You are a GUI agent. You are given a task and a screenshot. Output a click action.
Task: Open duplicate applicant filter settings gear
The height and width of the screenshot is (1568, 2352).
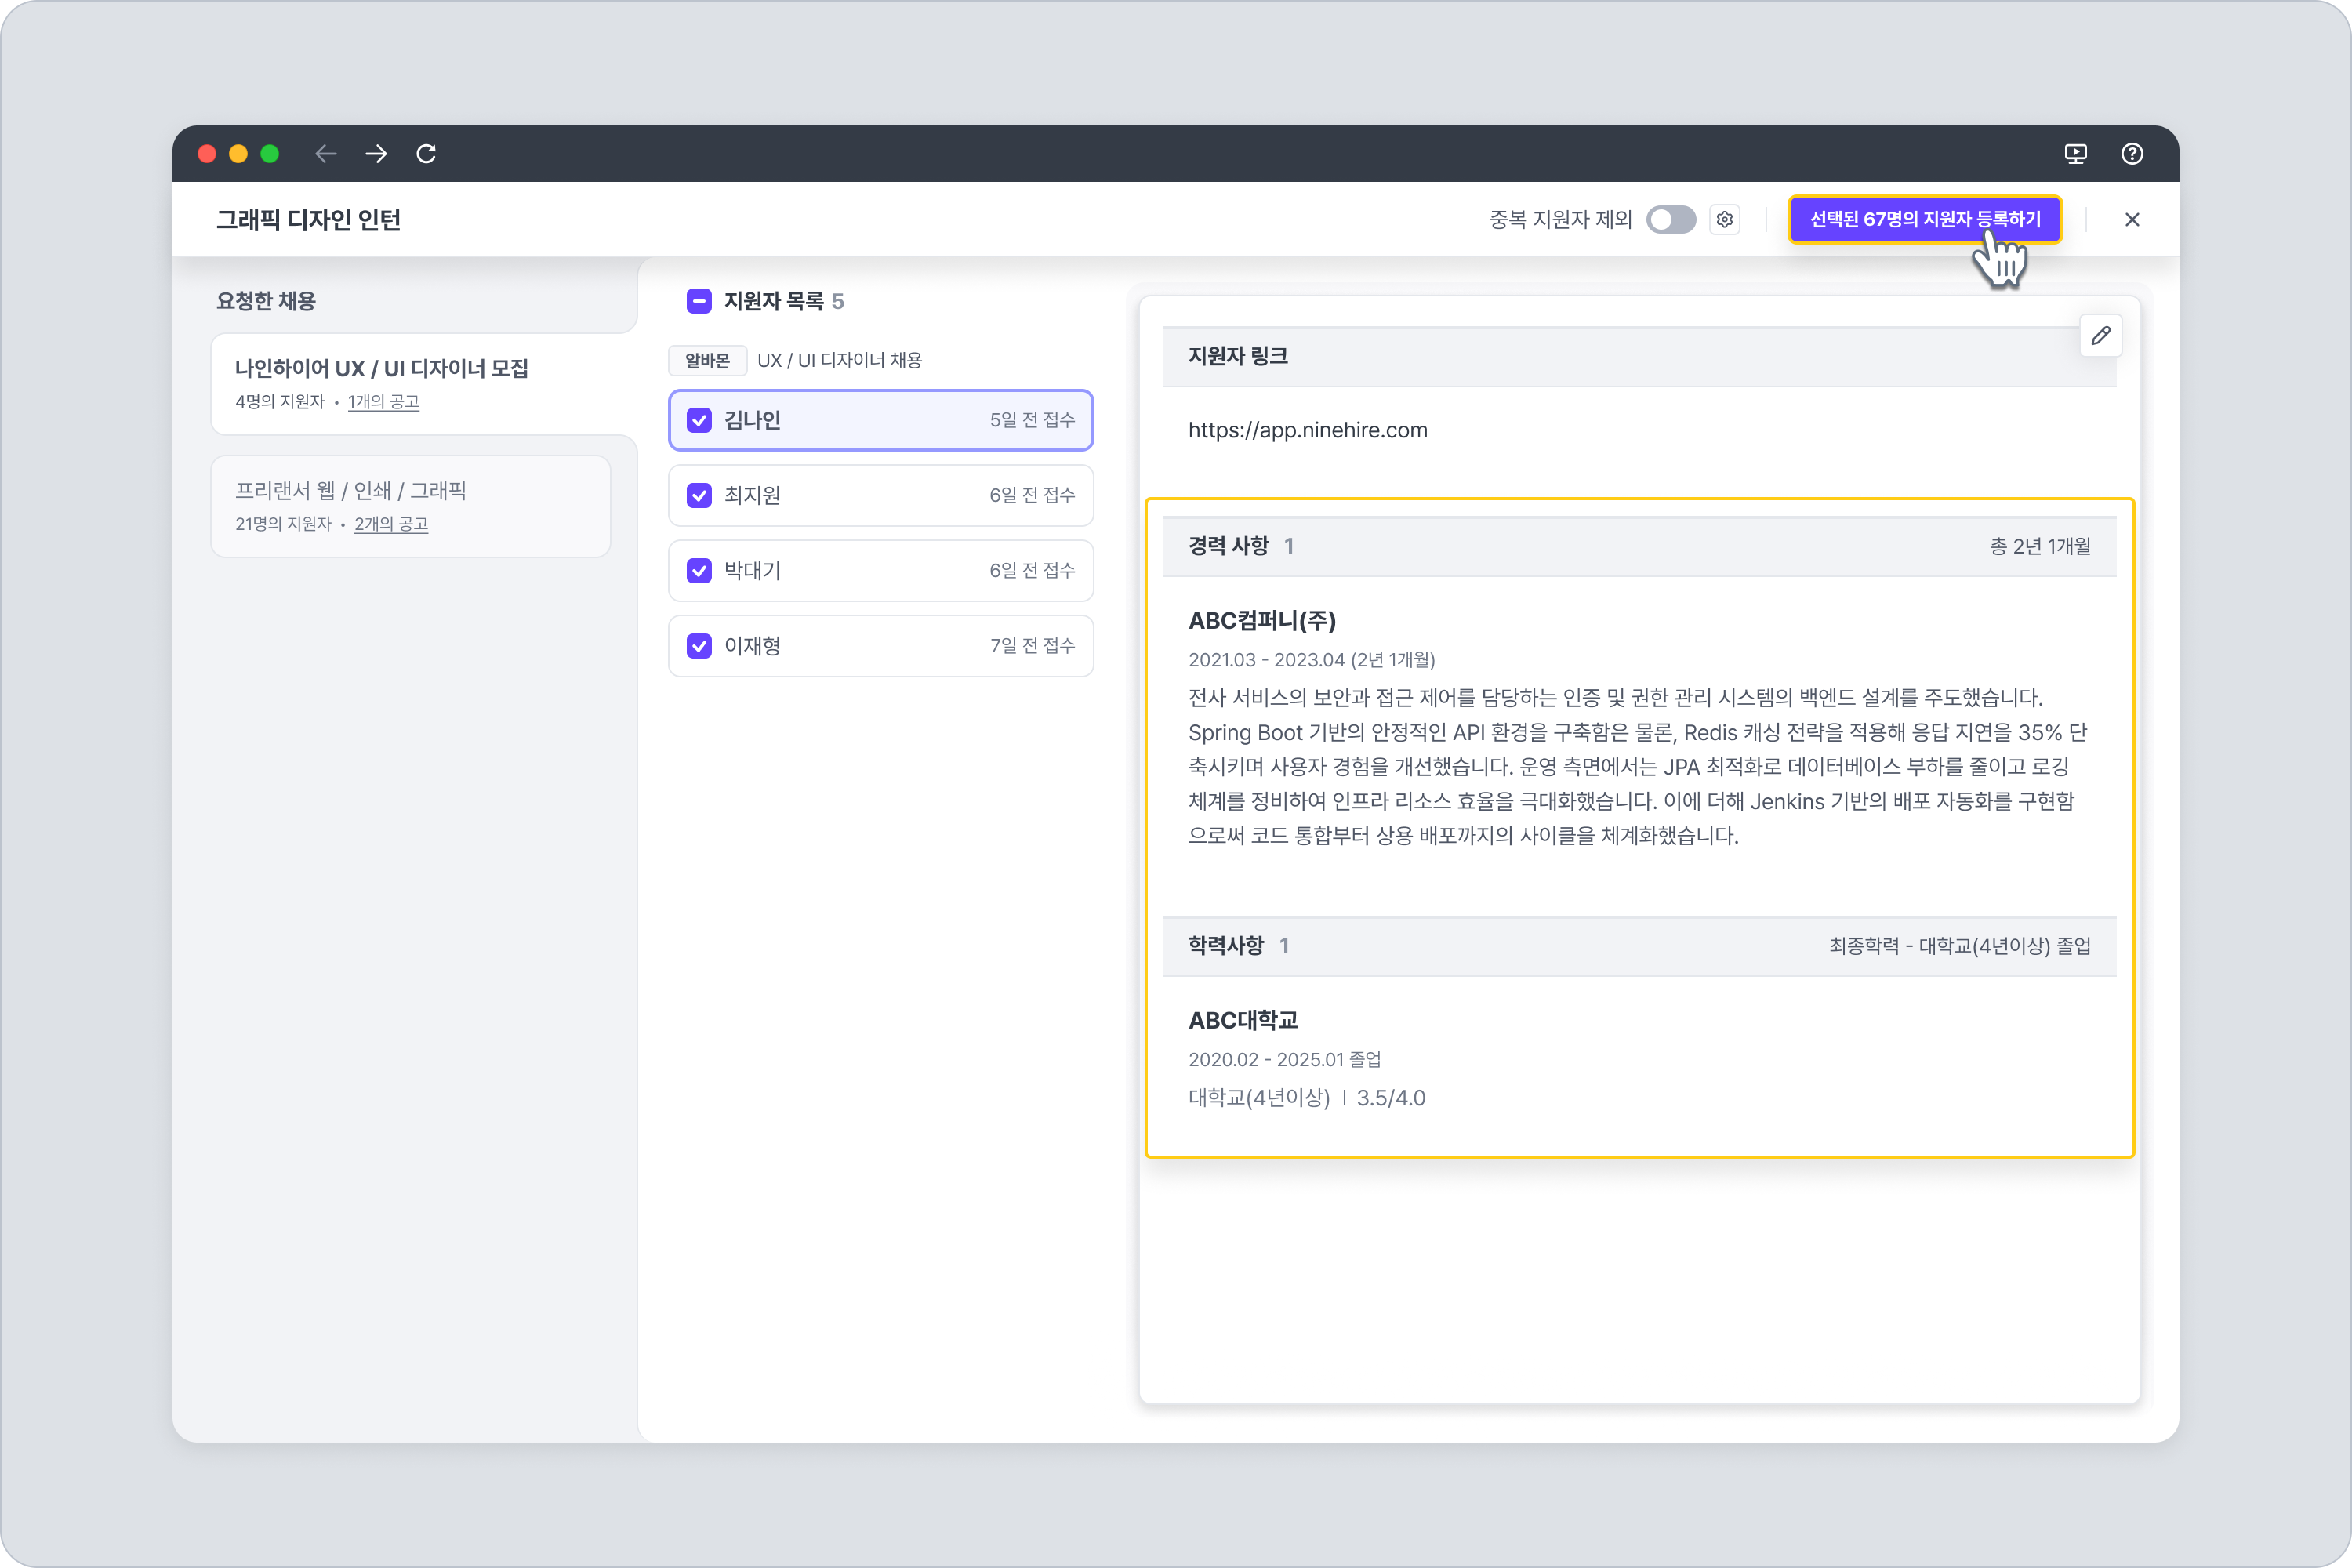click(x=1724, y=219)
